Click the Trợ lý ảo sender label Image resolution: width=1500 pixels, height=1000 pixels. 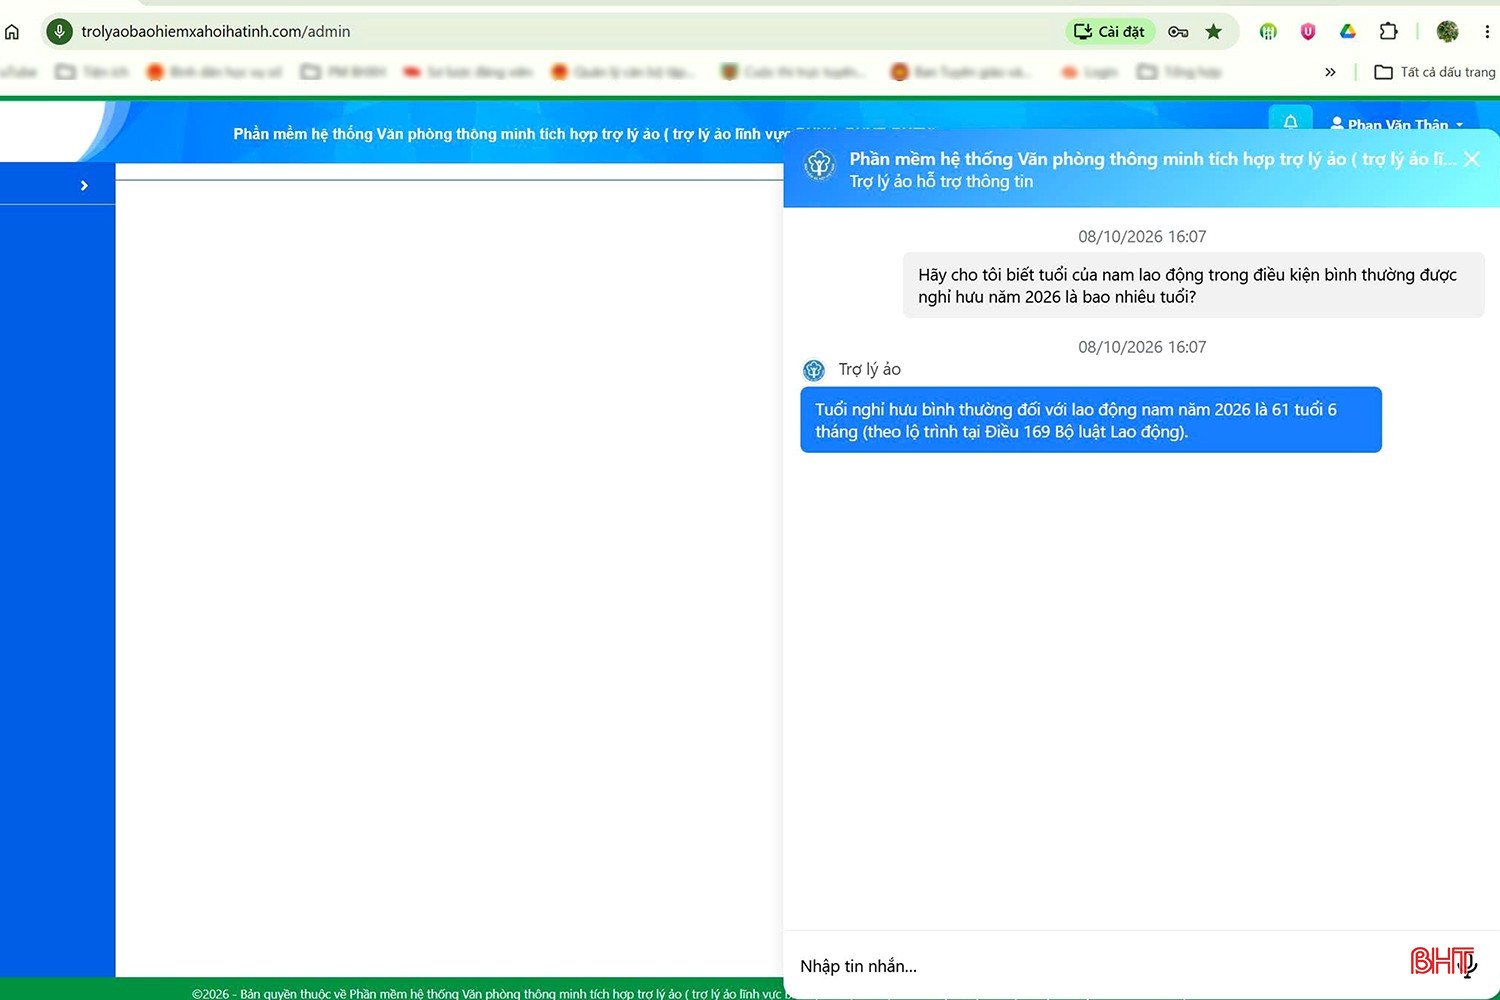(x=869, y=369)
